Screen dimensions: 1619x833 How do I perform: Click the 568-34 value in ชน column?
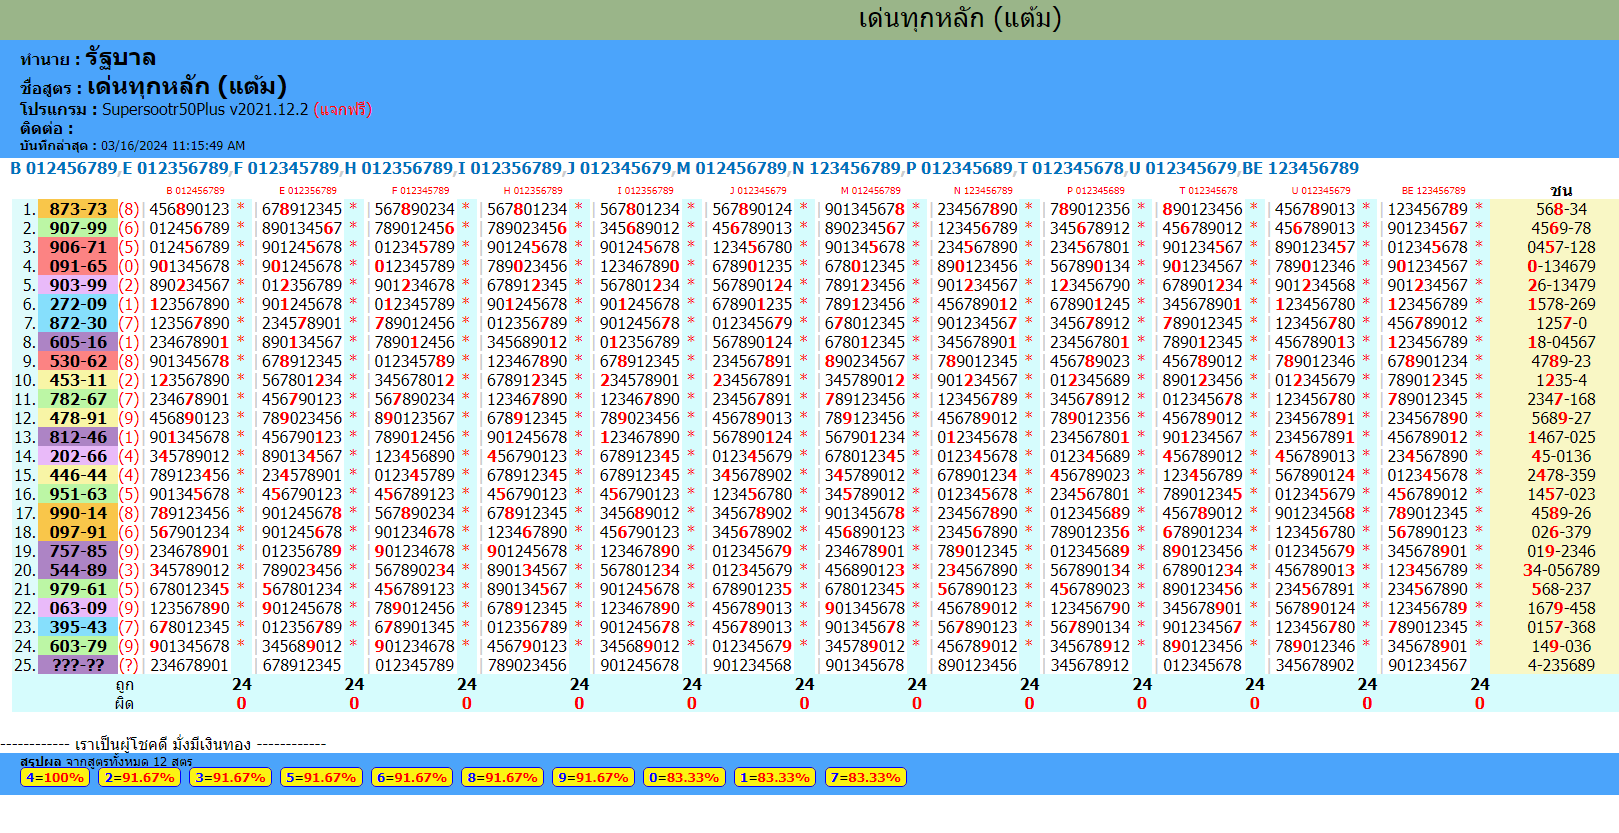click(x=1561, y=209)
